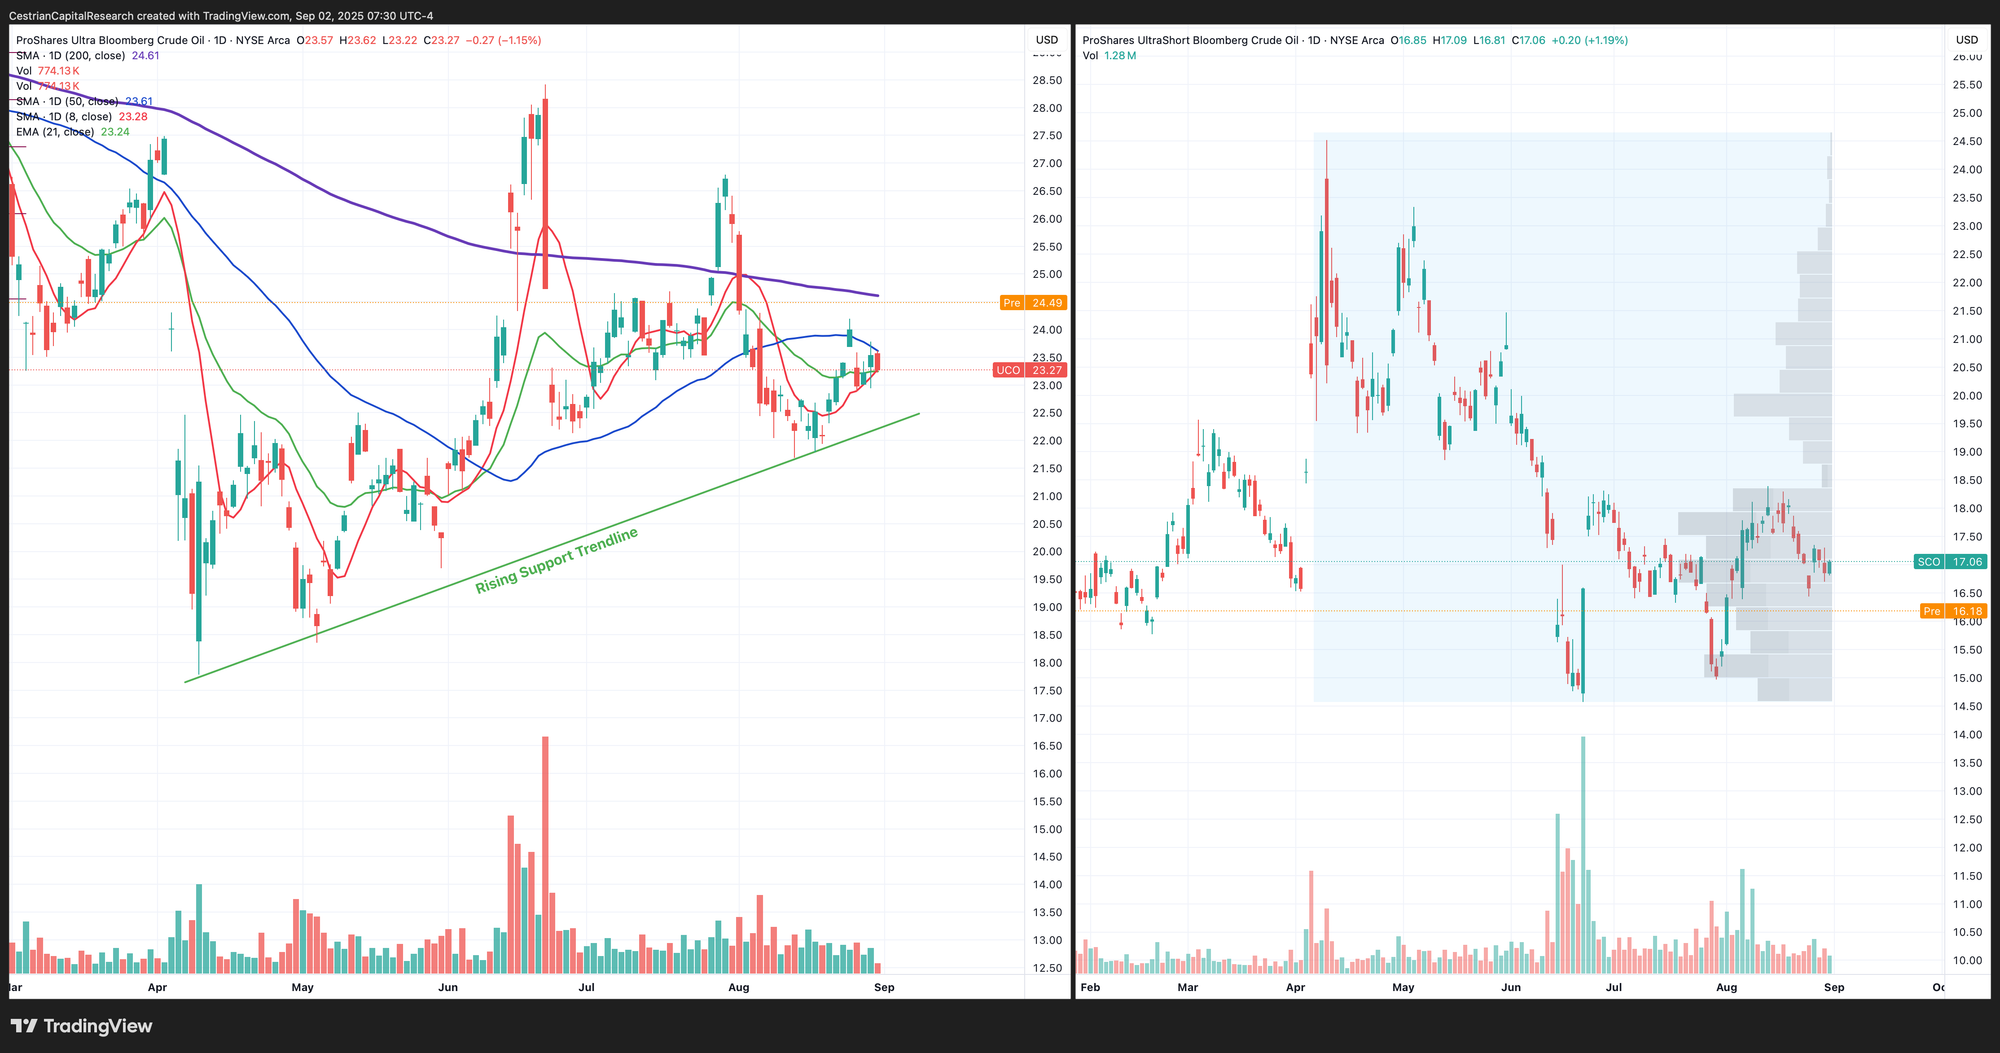The height and width of the screenshot is (1053, 2000).
Task: Click the Aug label on UCO time axis
Action: tap(739, 988)
